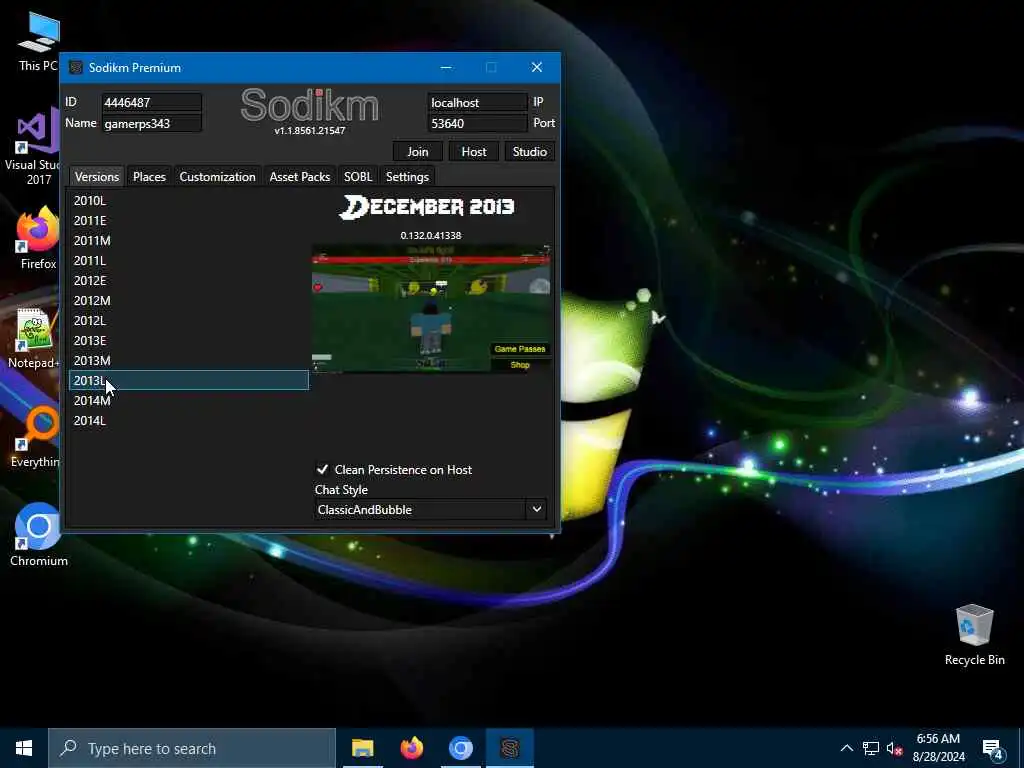Select version 2012L in list

(x=189, y=321)
